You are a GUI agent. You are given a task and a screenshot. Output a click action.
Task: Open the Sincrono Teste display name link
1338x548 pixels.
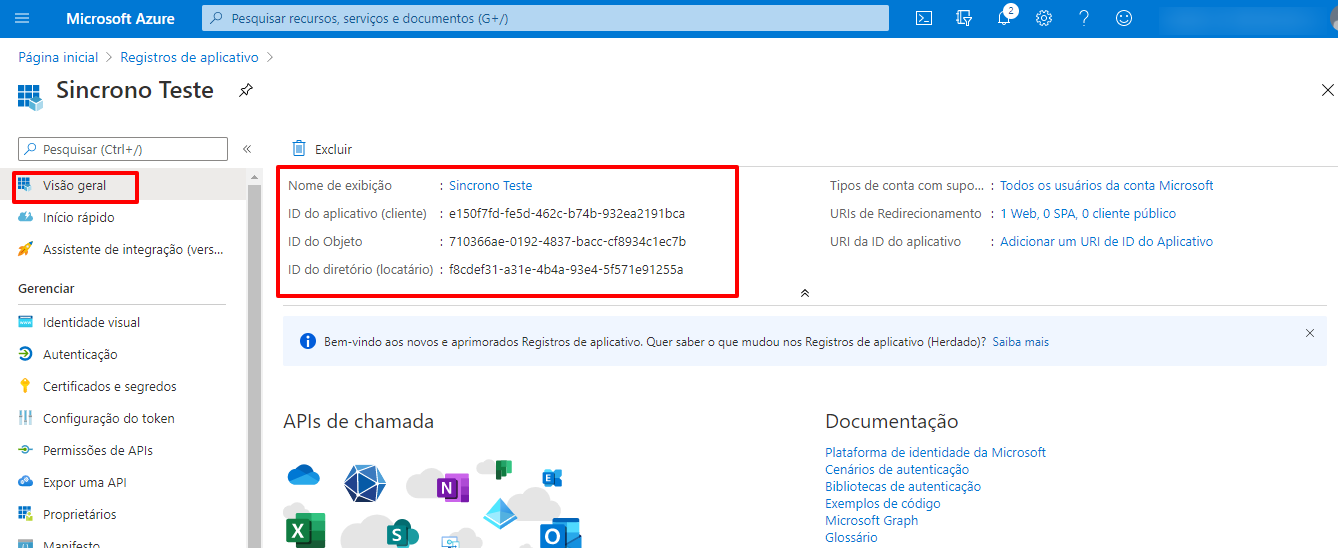pos(491,185)
